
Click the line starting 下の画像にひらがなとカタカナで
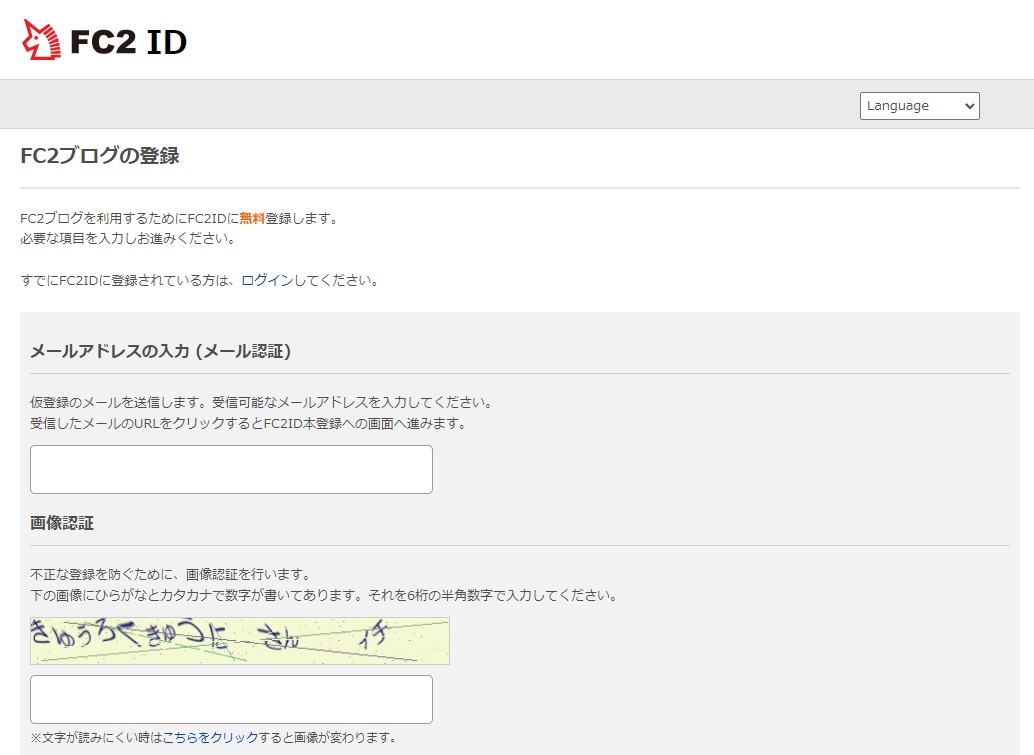(x=324, y=595)
